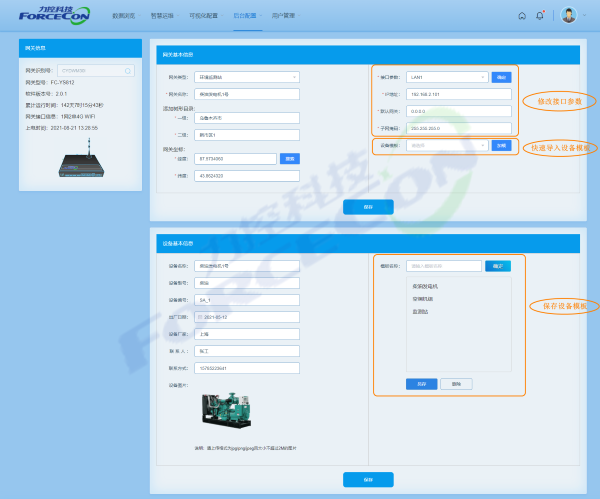Screen dimensions: 600x499
Task: Click the first-level directory input field
Action: (247, 118)
